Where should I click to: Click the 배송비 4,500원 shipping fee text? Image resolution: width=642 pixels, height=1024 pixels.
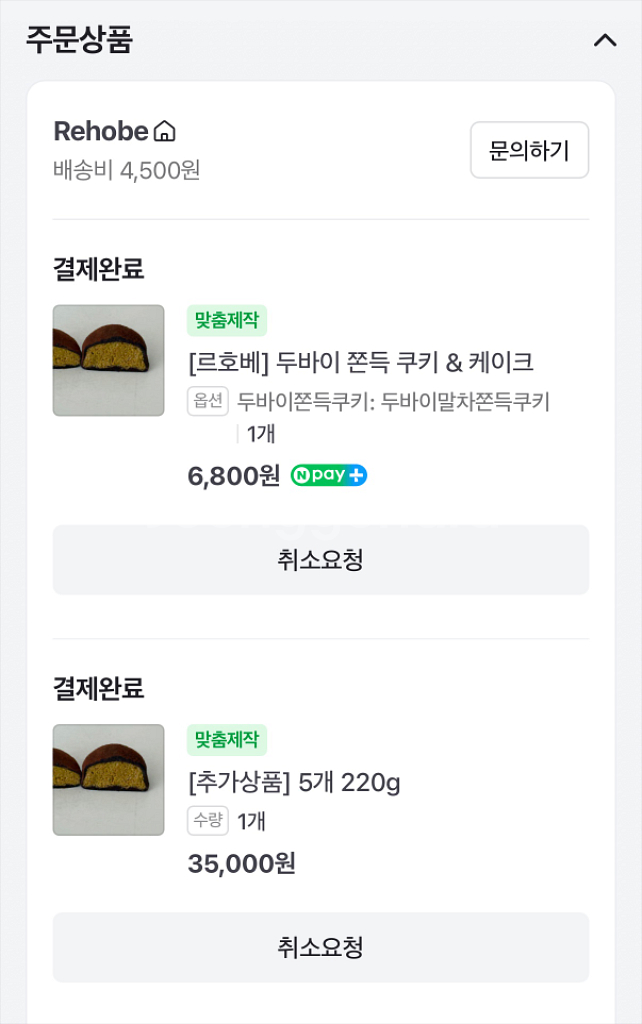tap(127, 170)
